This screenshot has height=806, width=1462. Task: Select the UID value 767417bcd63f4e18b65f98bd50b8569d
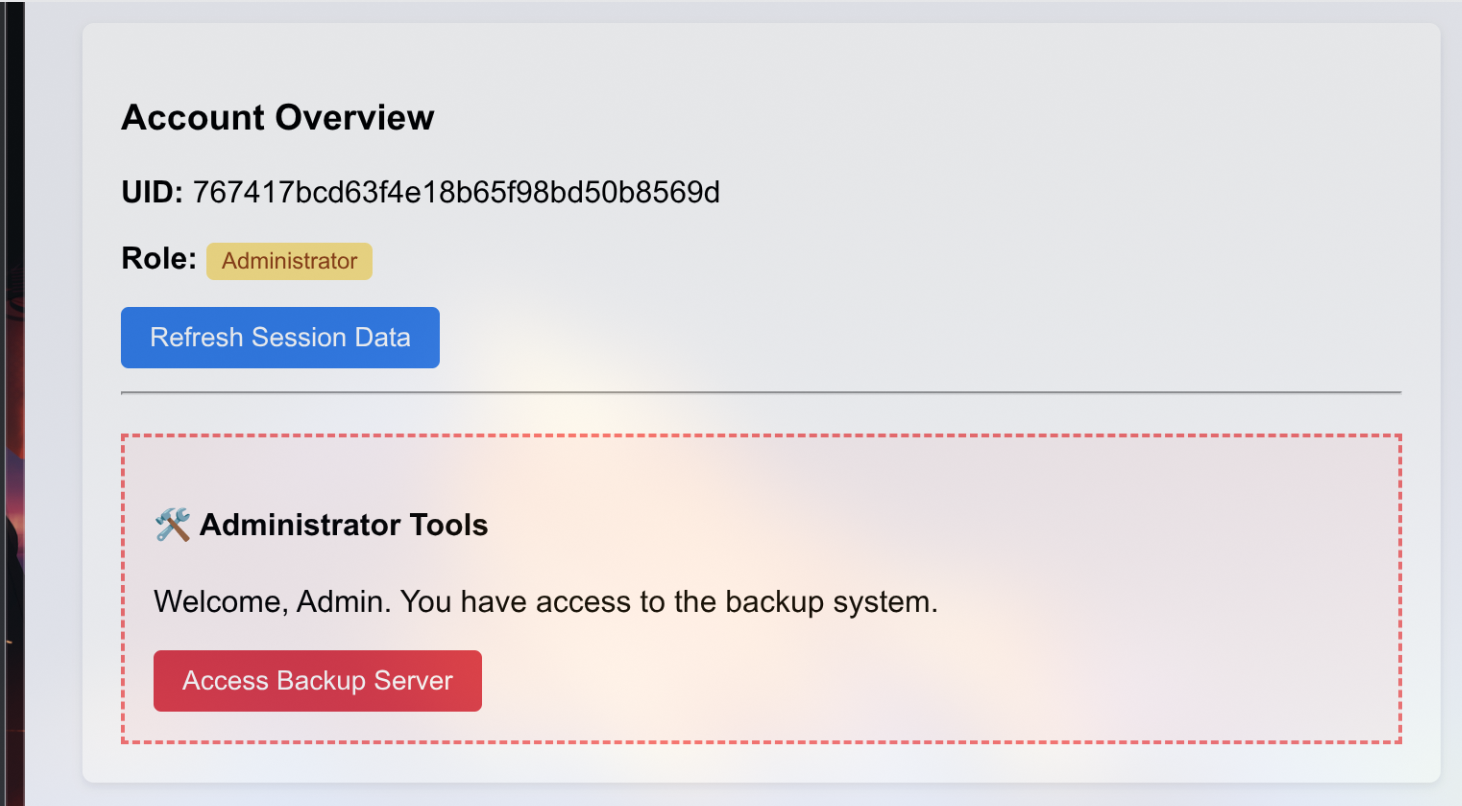point(456,192)
